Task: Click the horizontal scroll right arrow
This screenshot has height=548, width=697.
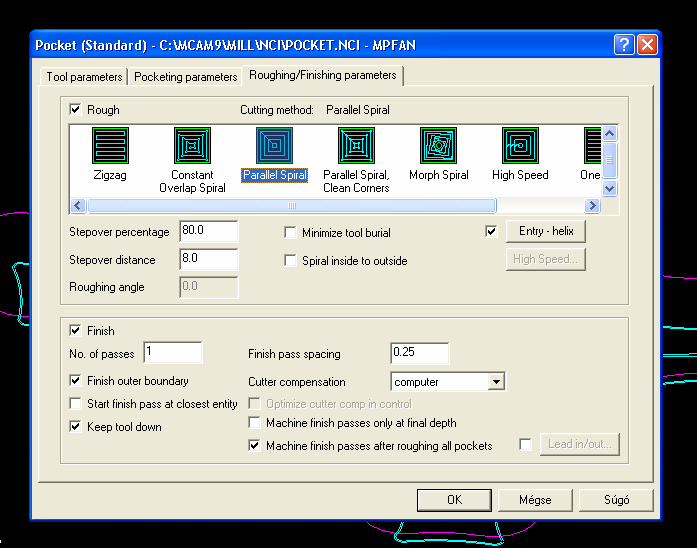Action: click(592, 205)
